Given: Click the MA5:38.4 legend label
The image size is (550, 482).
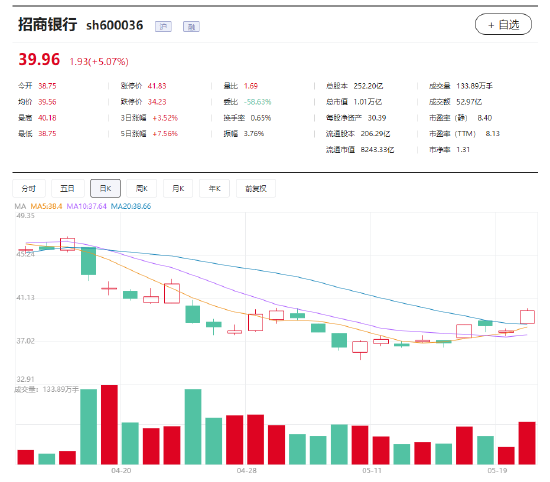Looking at the screenshot, I should pyautogui.click(x=46, y=206).
